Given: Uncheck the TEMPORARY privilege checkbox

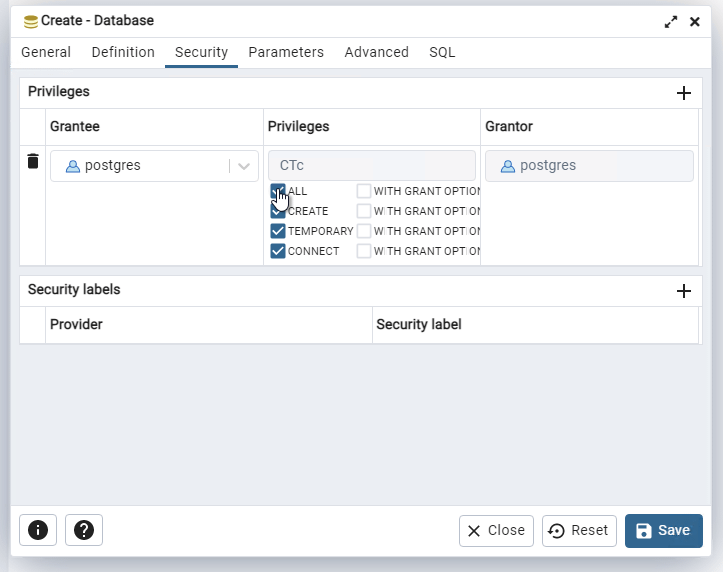Looking at the screenshot, I should [278, 231].
